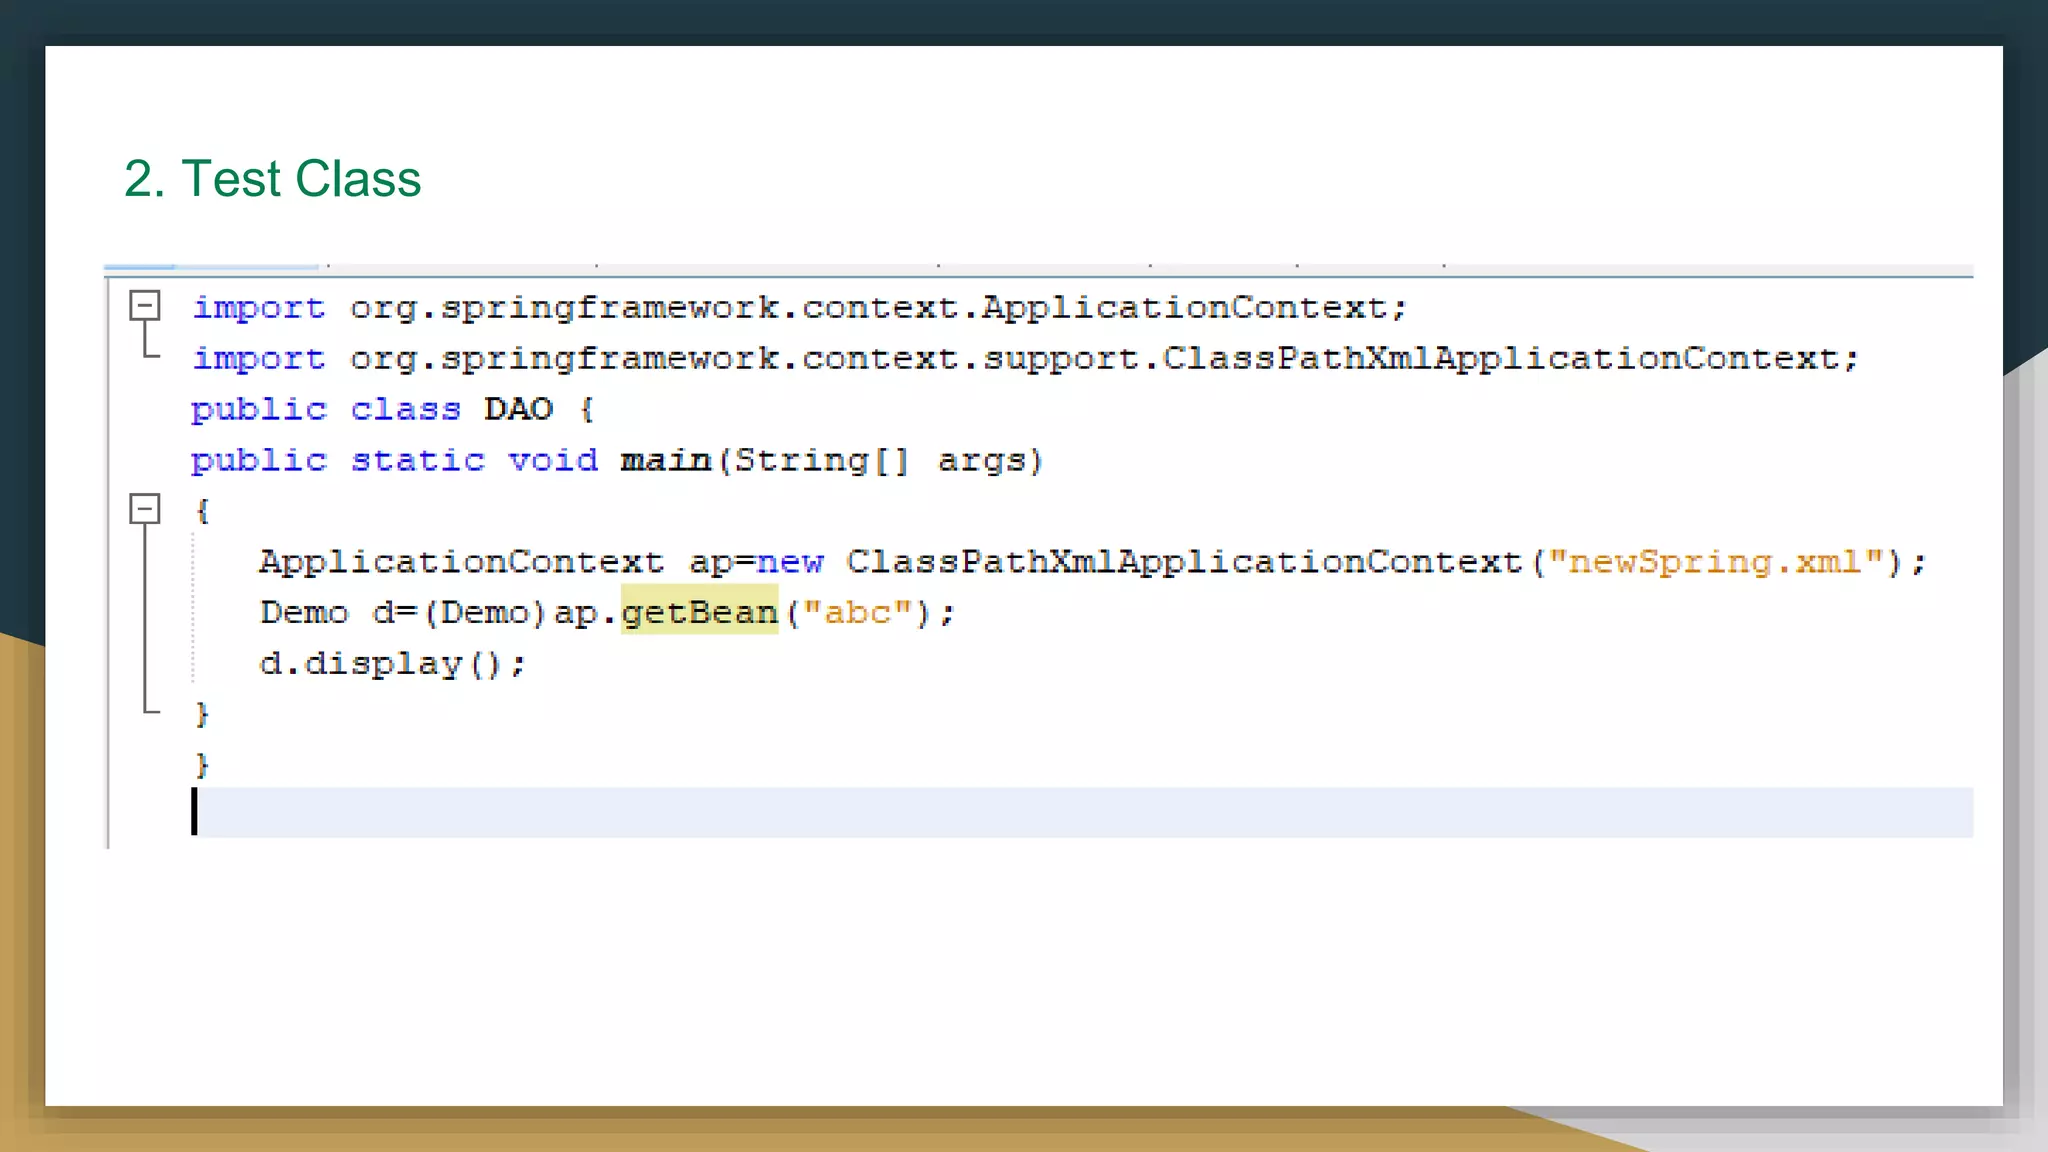Collapse the import block fold marker
The width and height of the screenshot is (2048, 1152).
[145, 306]
